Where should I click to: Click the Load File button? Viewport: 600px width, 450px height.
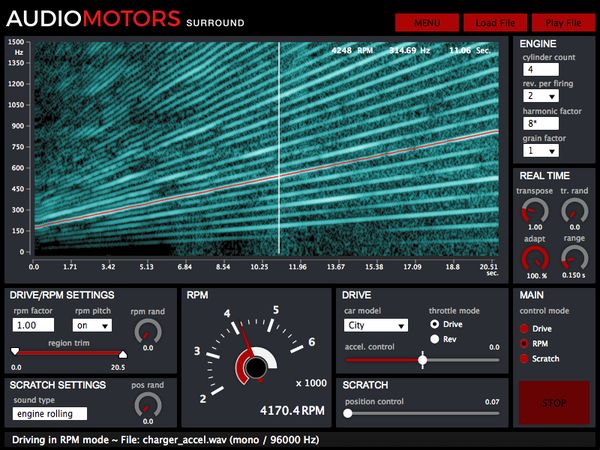tap(494, 22)
